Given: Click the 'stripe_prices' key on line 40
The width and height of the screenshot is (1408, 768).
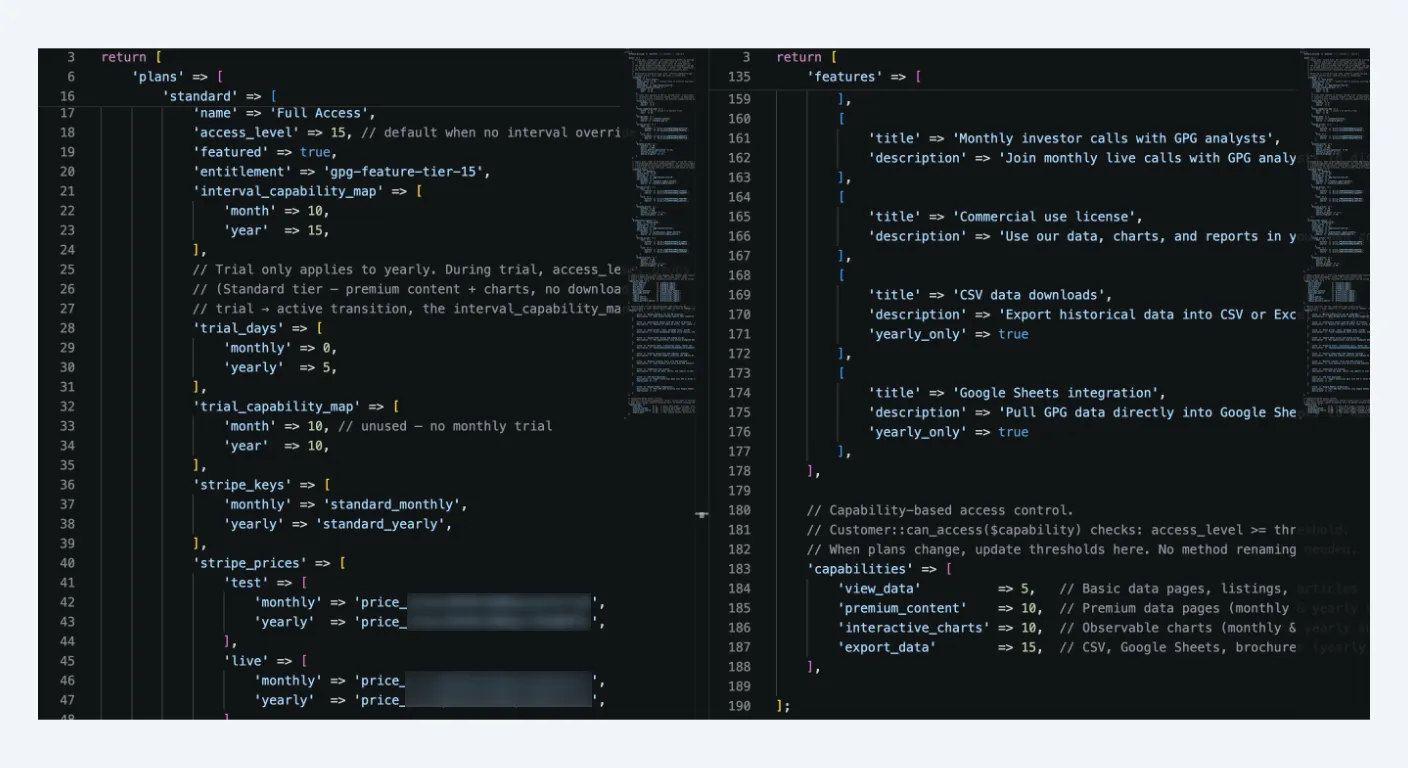Looking at the screenshot, I should [x=249, y=563].
